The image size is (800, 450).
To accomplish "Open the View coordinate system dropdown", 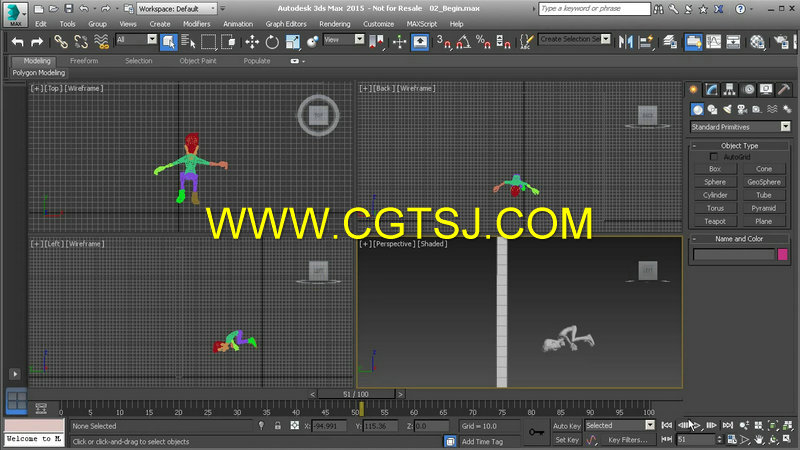I will tap(343, 39).
